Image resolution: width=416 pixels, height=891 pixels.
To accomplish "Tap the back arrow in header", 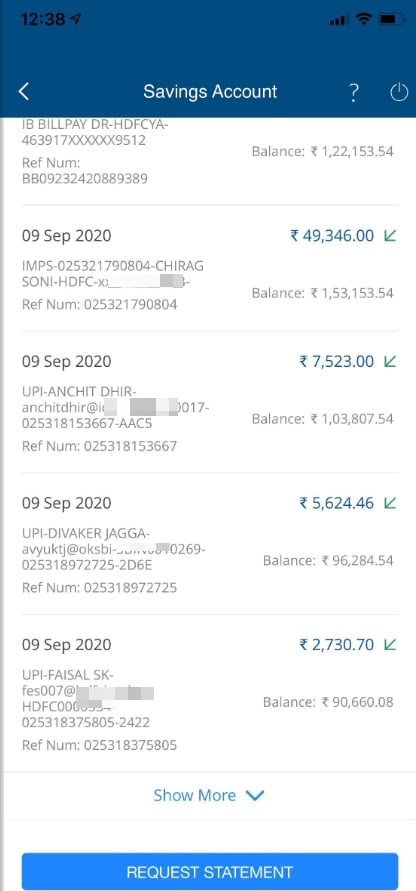I will coord(23,91).
